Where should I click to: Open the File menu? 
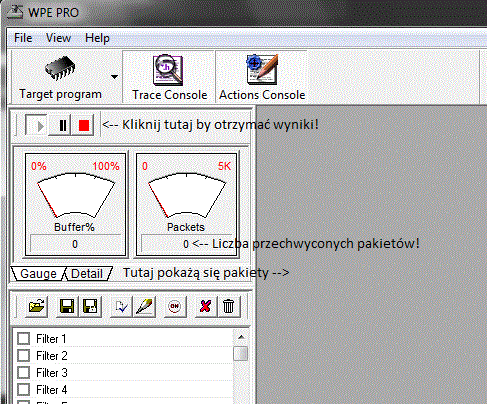[23, 38]
